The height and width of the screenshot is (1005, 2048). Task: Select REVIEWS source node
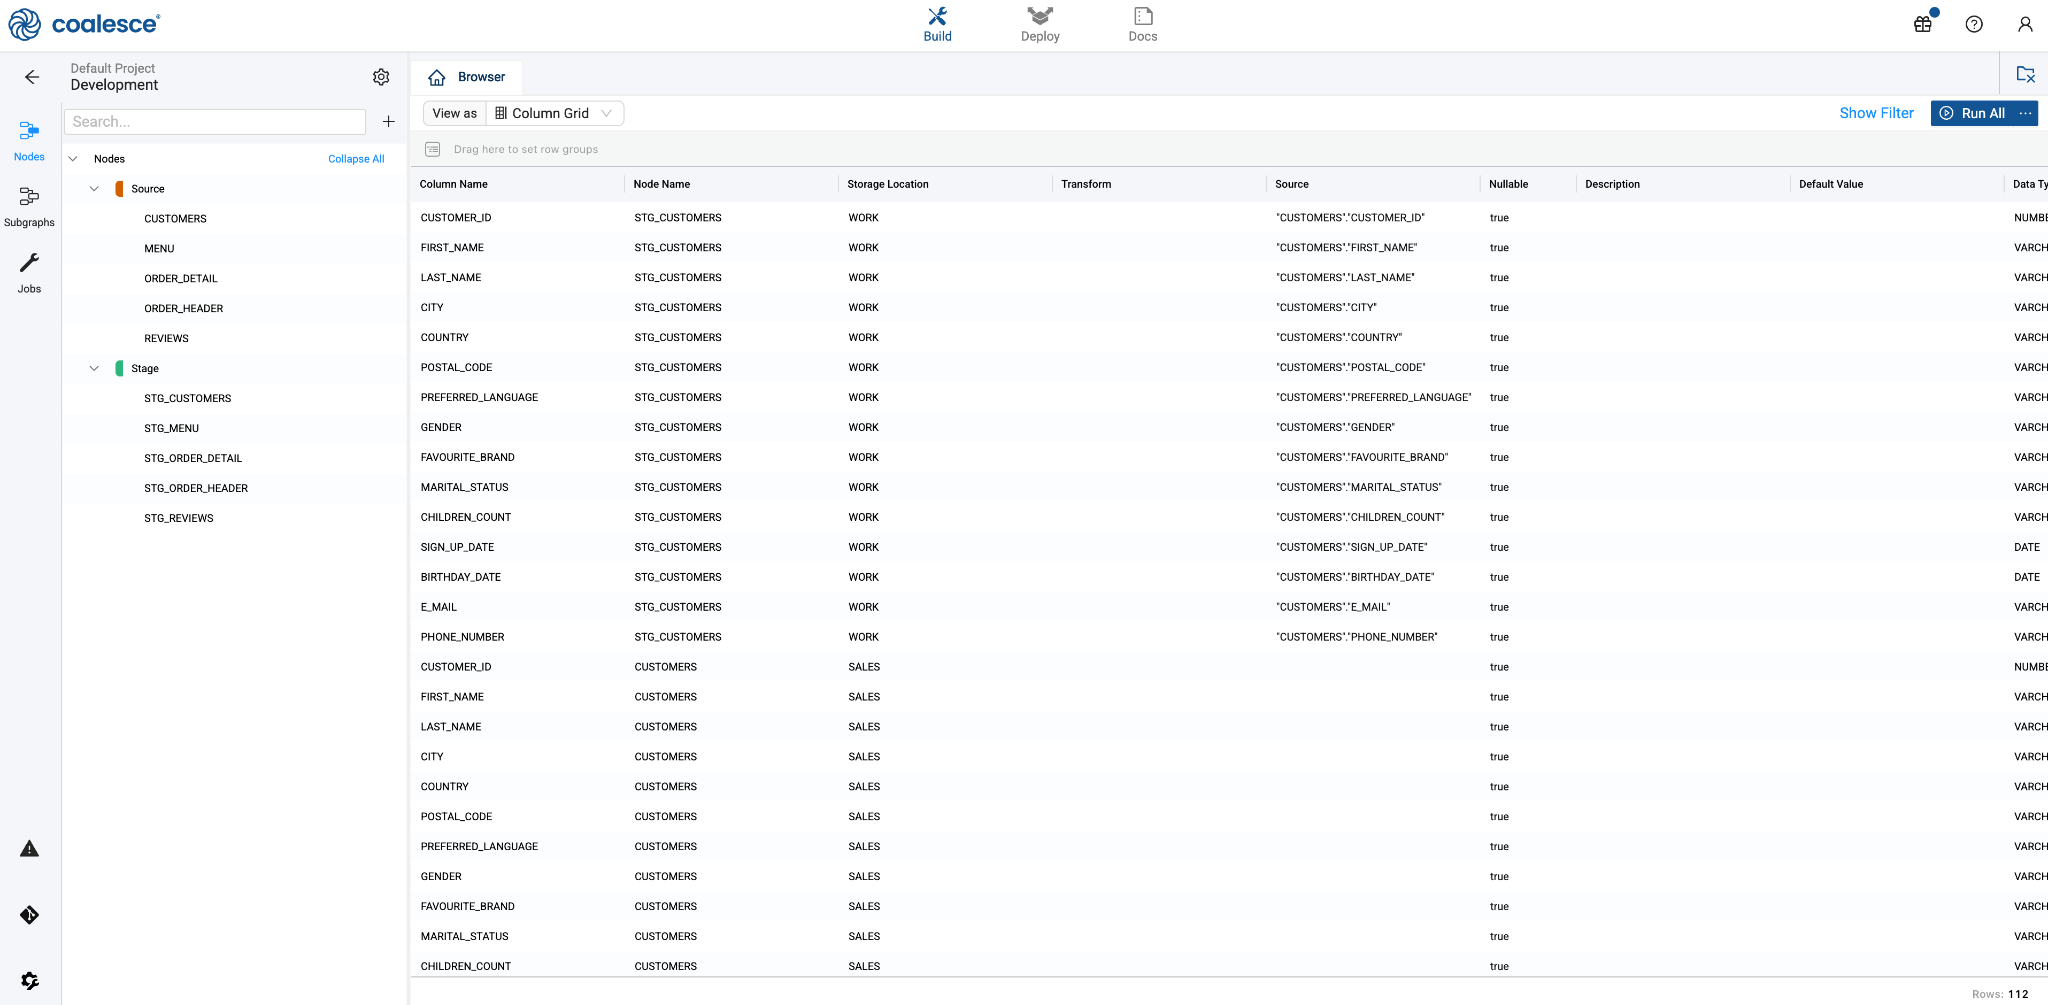[166, 339]
